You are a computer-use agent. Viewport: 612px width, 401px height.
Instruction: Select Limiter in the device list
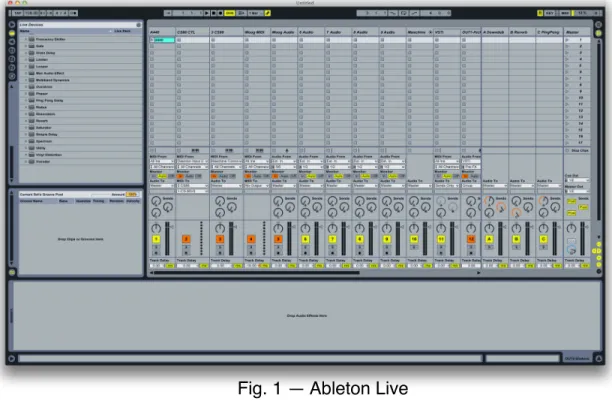click(x=42, y=59)
